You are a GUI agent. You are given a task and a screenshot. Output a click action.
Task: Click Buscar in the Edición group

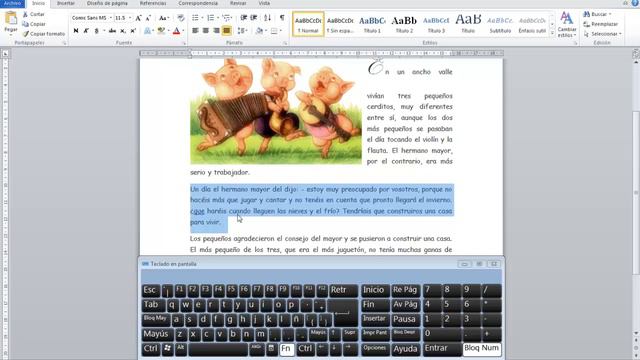598,14
